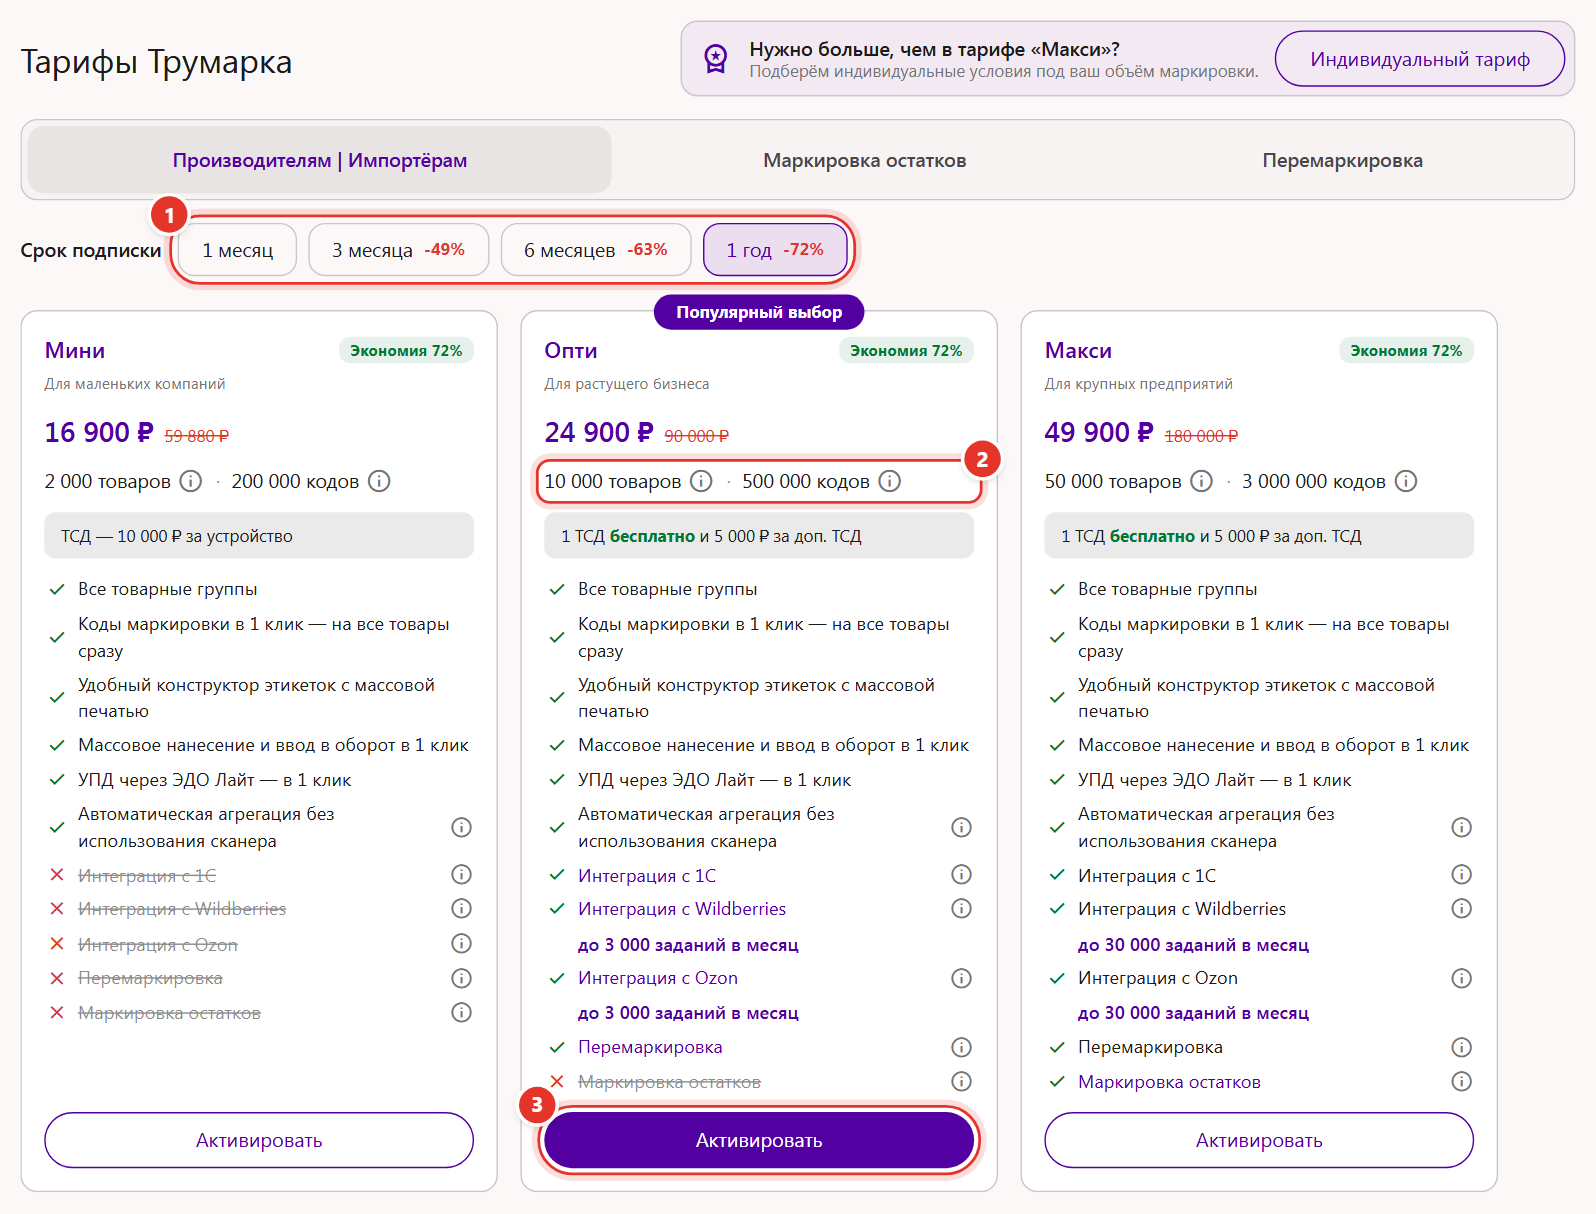Click Mini plan's Перемаркировка info icon
The height and width of the screenshot is (1214, 1596).
tap(461, 978)
